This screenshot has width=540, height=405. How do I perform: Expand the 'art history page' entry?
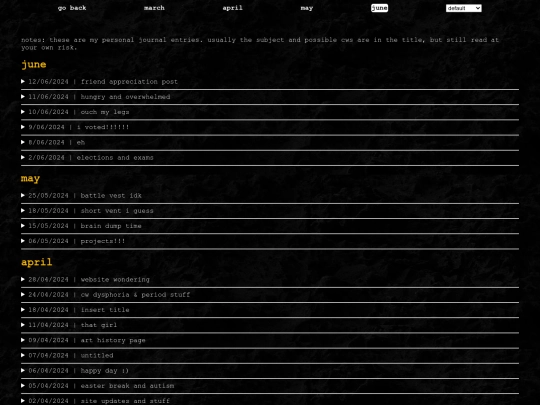[270, 340]
